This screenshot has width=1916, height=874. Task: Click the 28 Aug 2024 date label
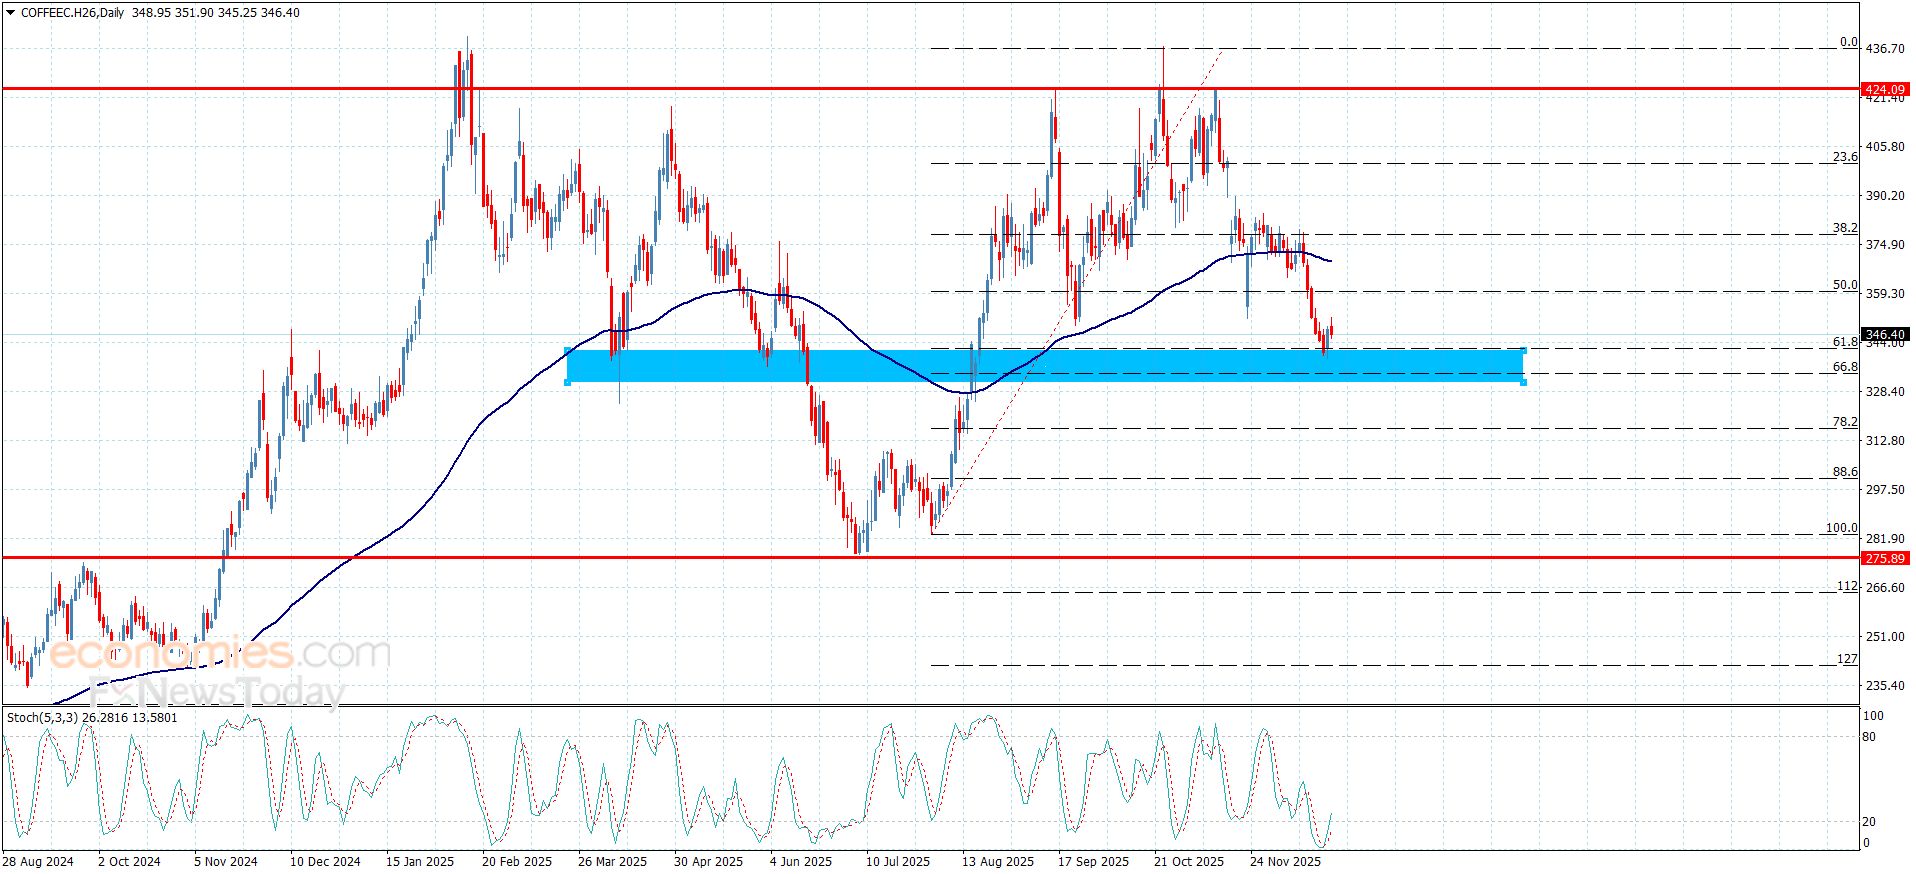[38, 862]
